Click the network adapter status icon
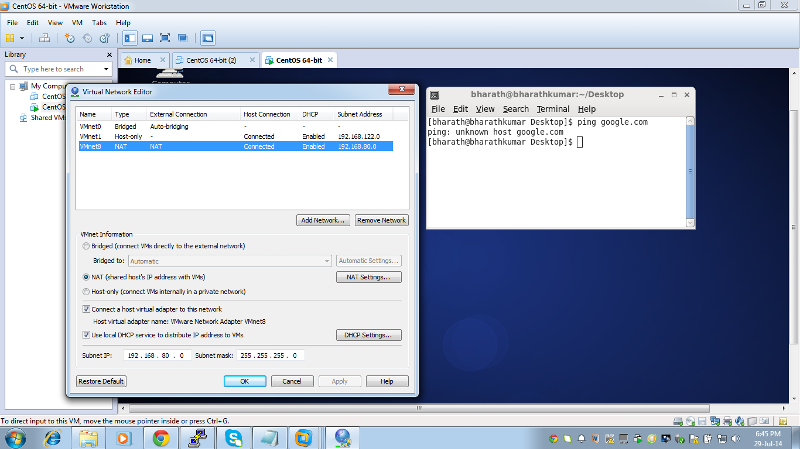This screenshot has width=800, height=449. pyautogui.click(x=715, y=421)
